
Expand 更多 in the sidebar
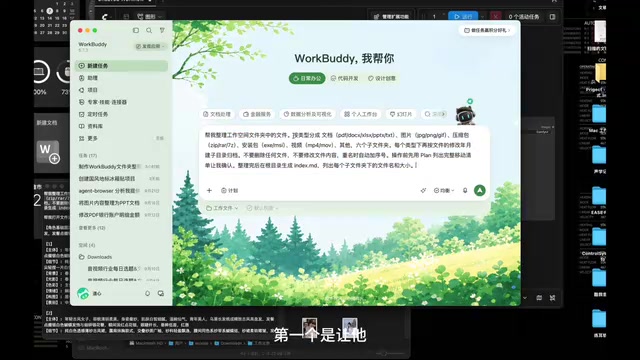(122, 138)
